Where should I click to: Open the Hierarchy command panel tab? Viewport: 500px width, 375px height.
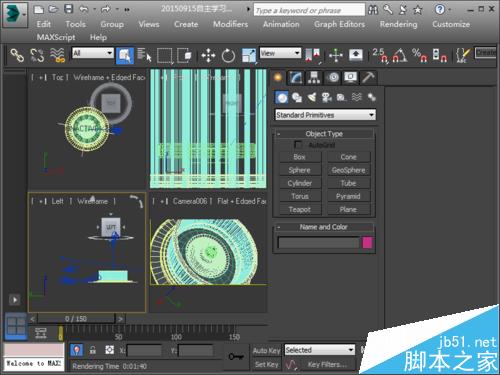[314, 78]
